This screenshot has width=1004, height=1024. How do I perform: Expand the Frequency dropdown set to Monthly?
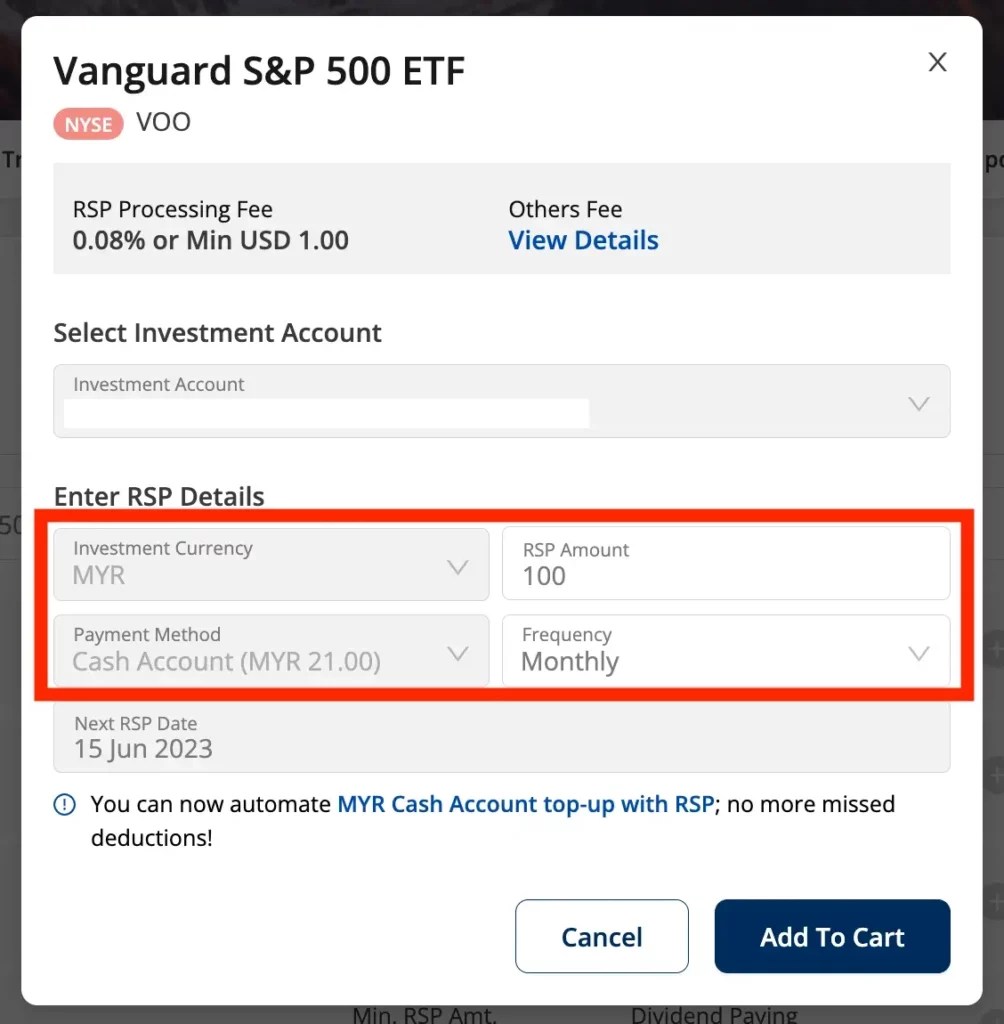[726, 651]
